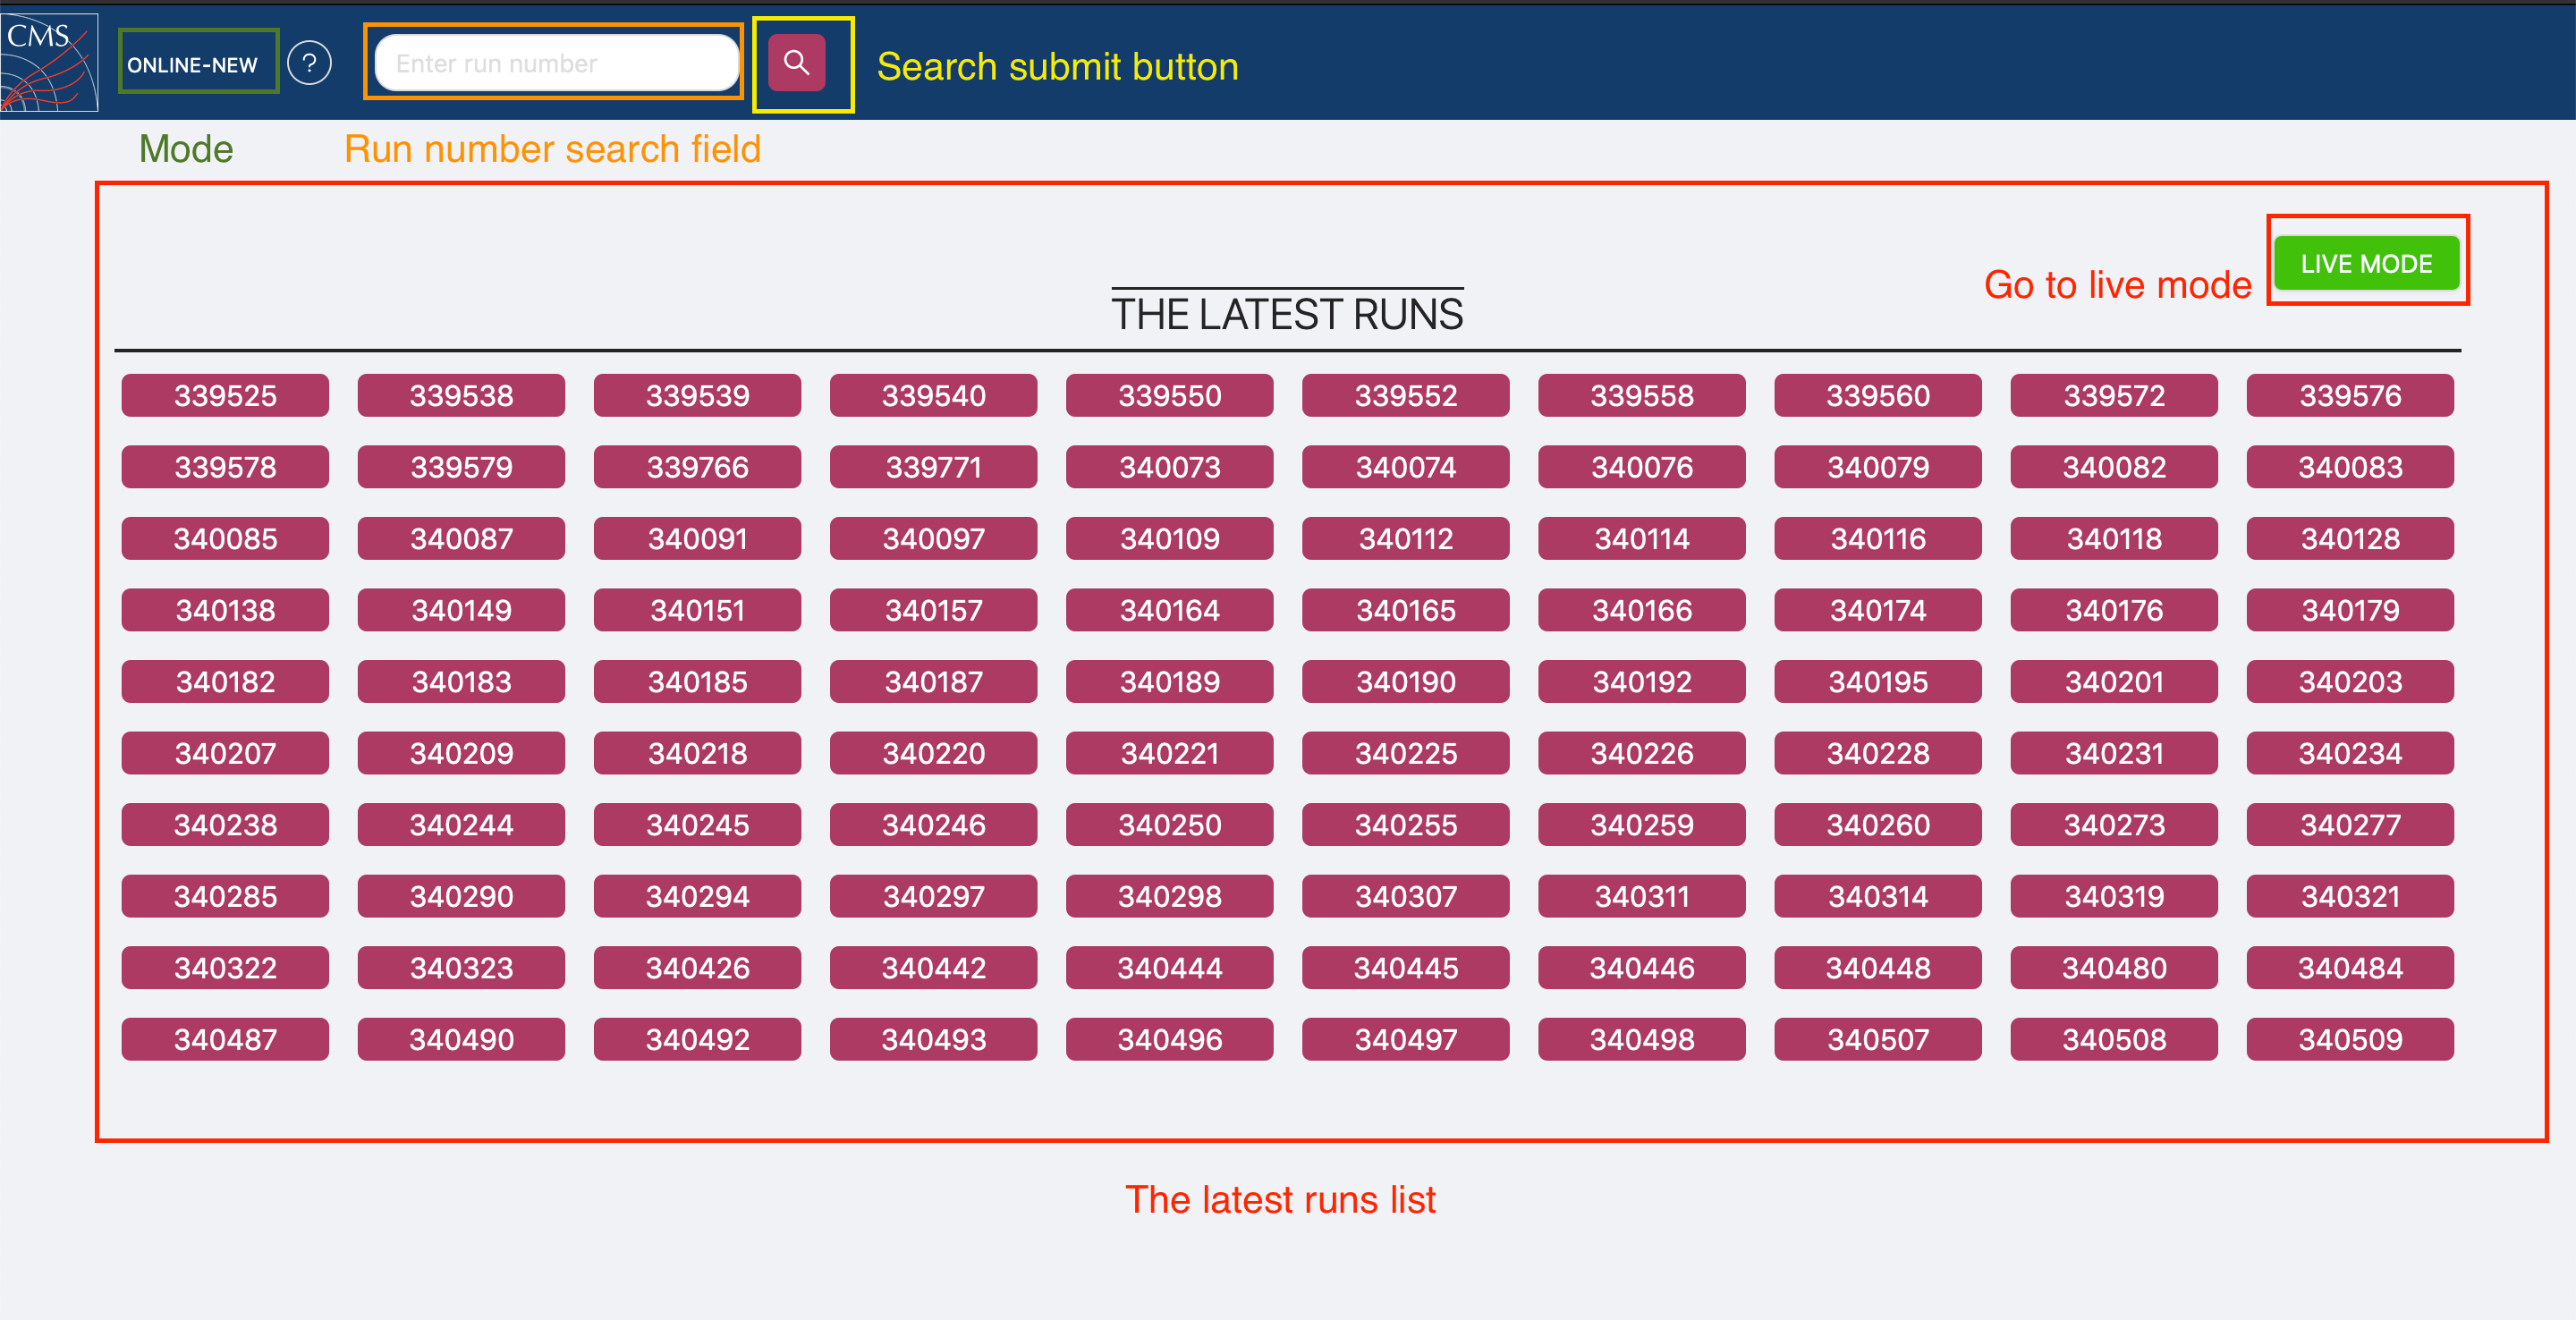Select run 340112

click(1405, 539)
